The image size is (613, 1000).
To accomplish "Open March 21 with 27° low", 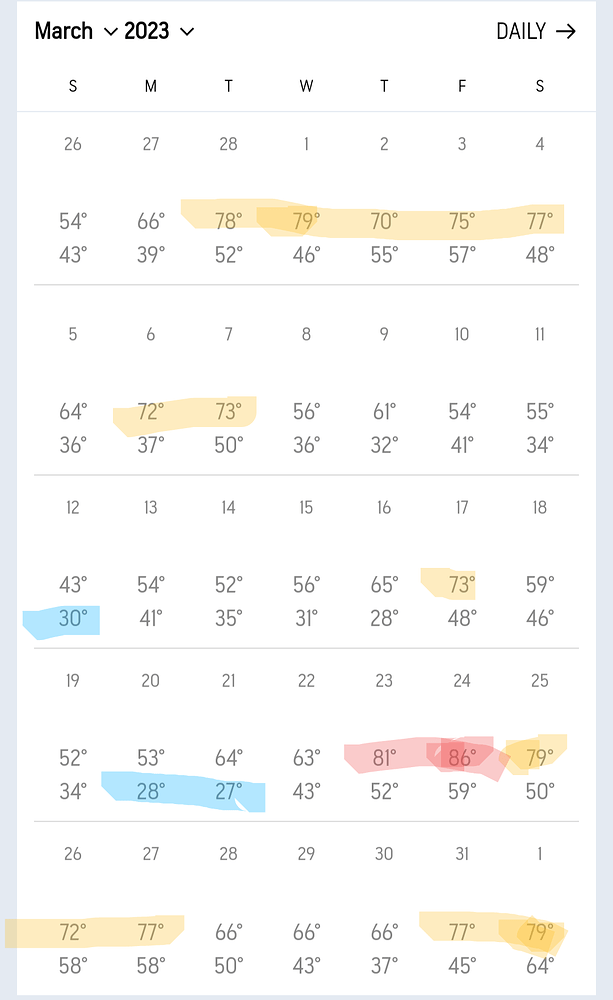I will [228, 738].
